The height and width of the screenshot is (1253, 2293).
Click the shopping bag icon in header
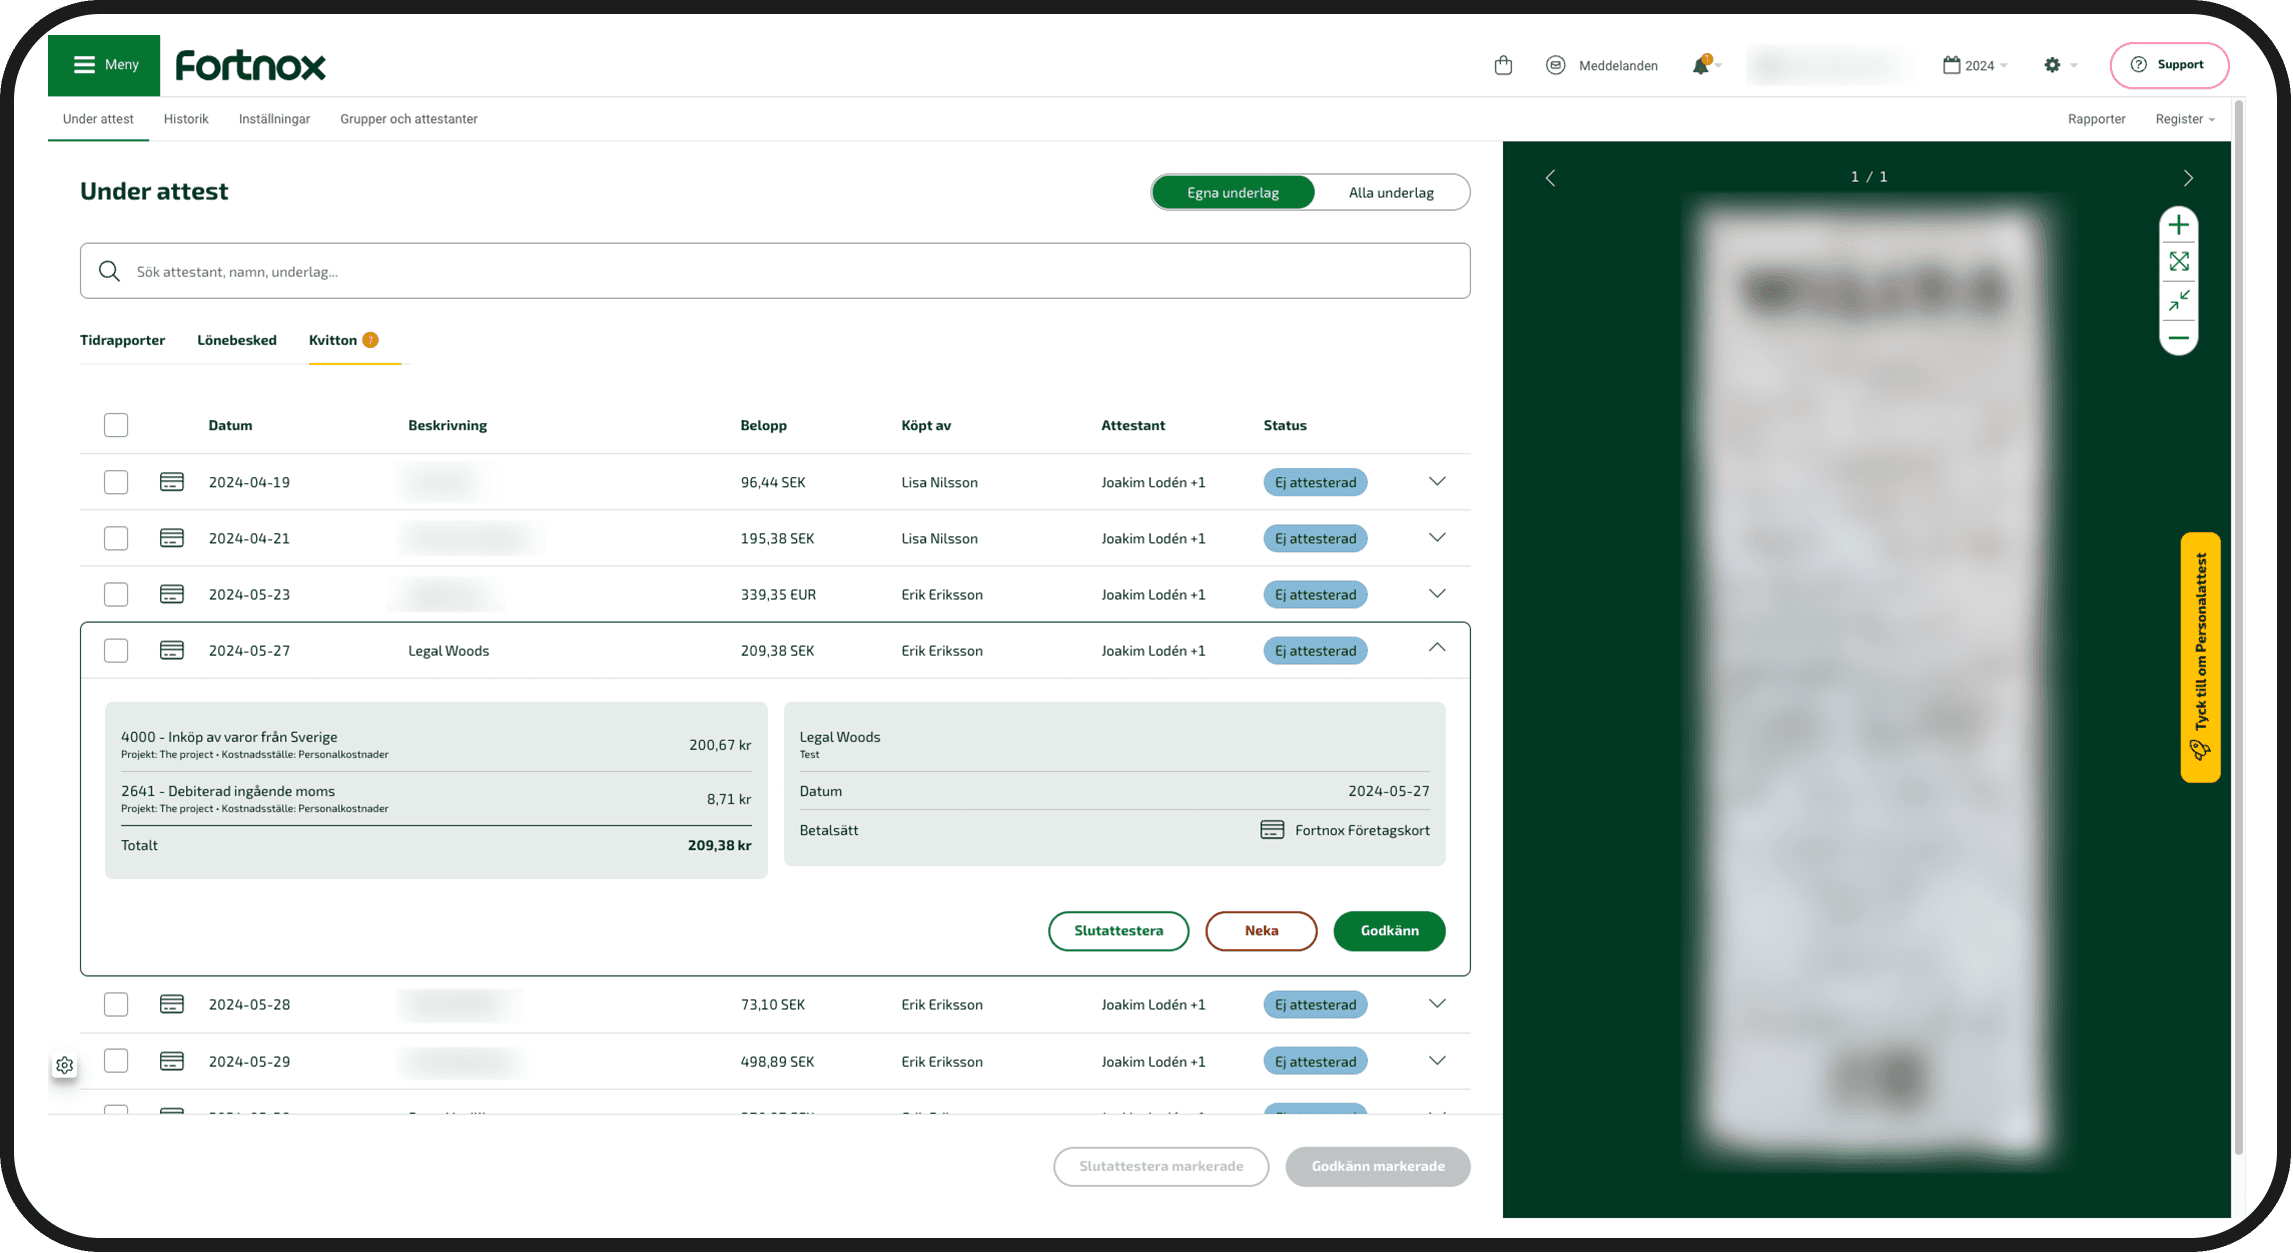tap(1502, 65)
